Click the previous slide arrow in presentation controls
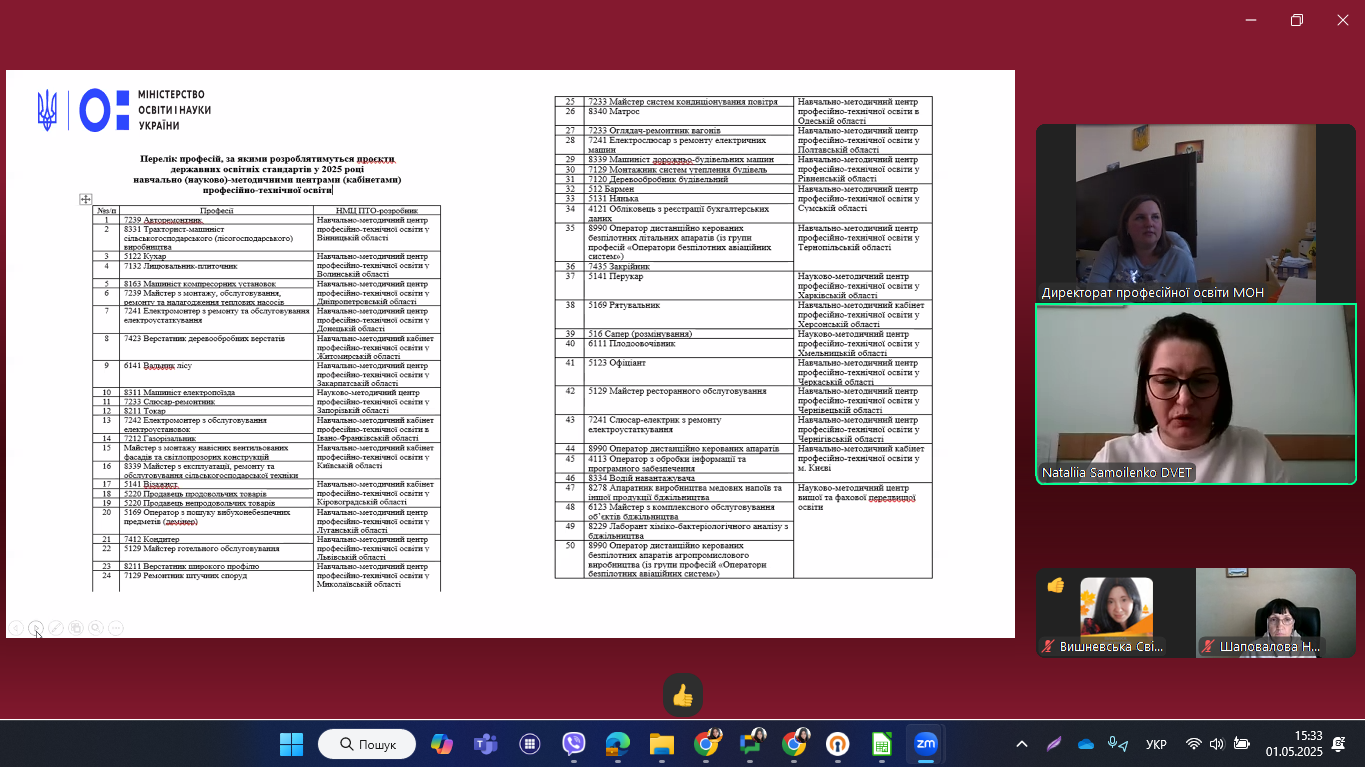The image size is (1365, 767). (x=16, y=628)
